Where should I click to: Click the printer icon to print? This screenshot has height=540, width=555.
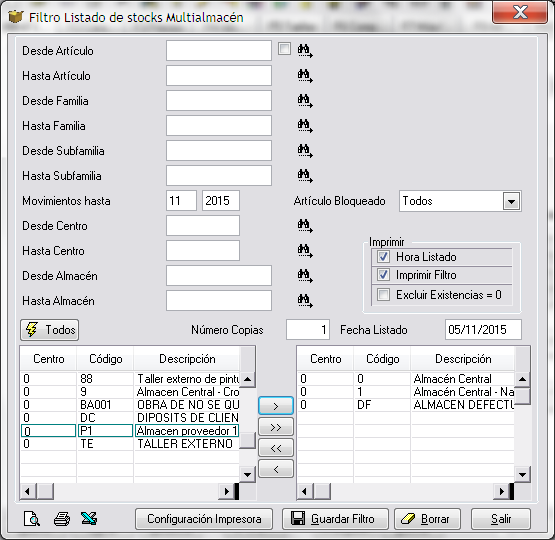point(62,519)
